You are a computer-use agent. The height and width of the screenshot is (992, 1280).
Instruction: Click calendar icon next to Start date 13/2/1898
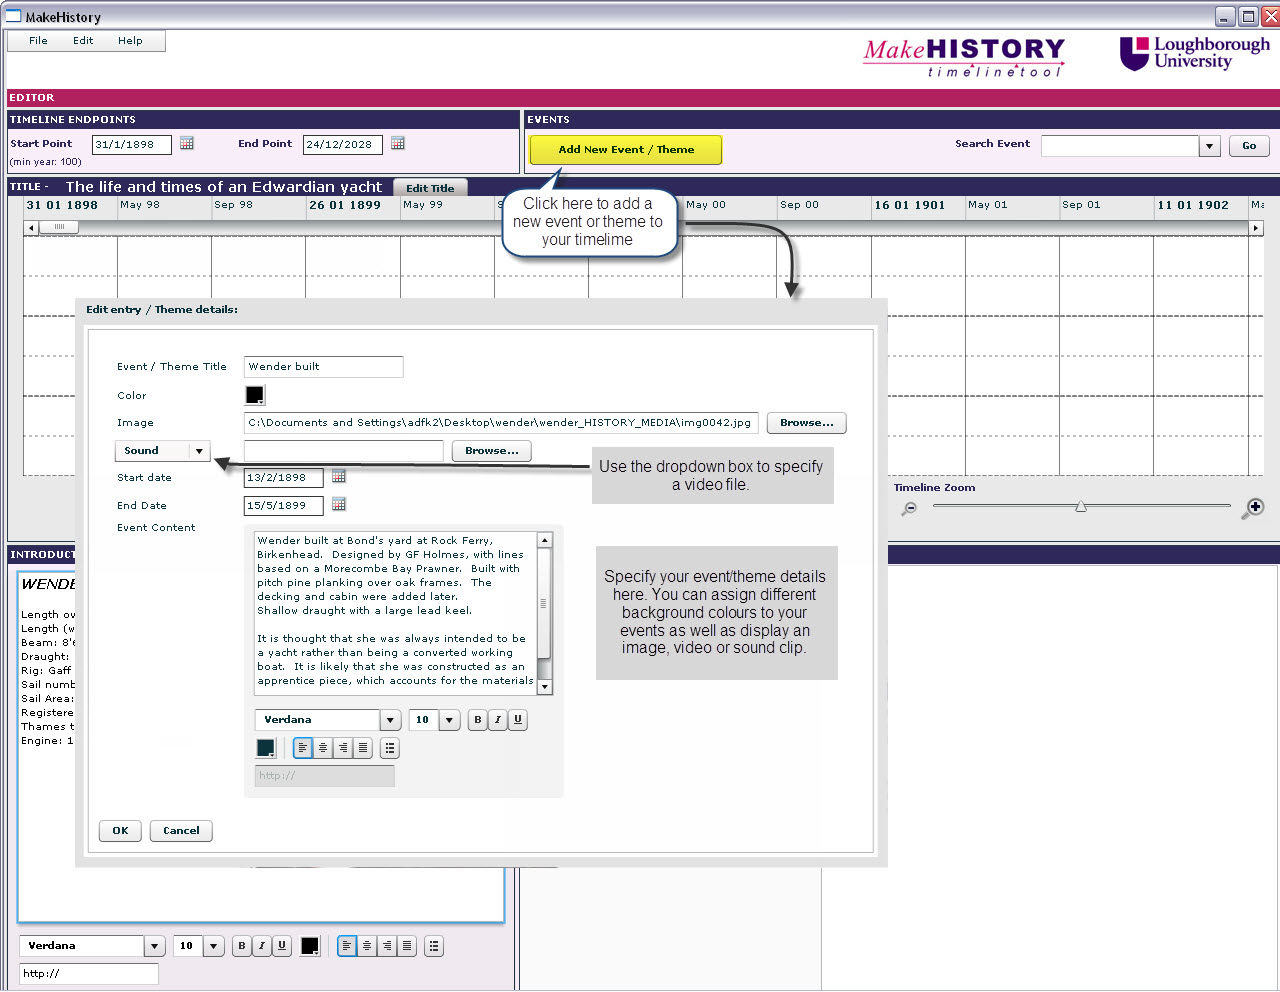pyautogui.click(x=339, y=477)
